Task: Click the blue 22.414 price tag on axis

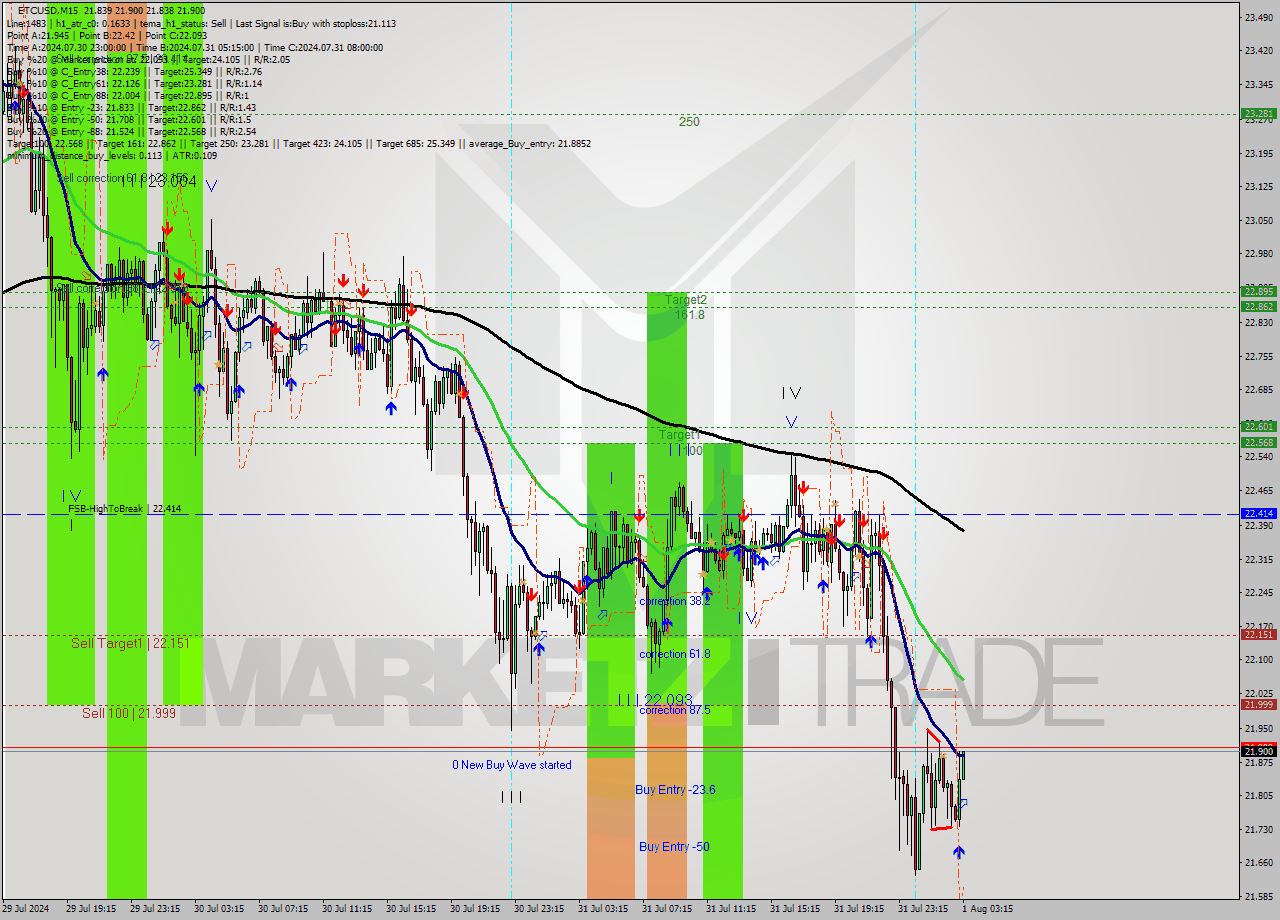Action: pos(1257,513)
